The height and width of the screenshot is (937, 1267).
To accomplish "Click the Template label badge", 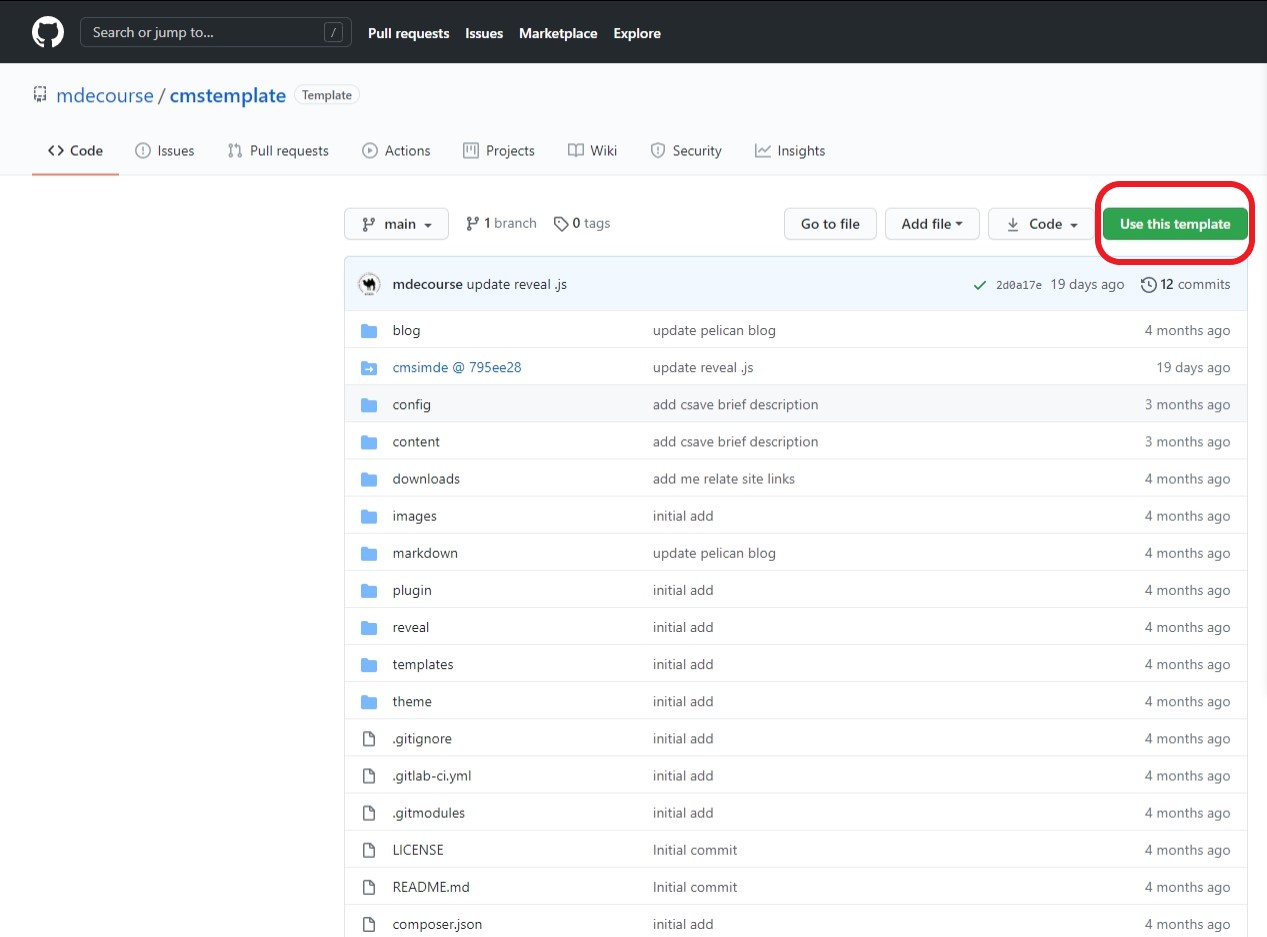I will [x=327, y=95].
